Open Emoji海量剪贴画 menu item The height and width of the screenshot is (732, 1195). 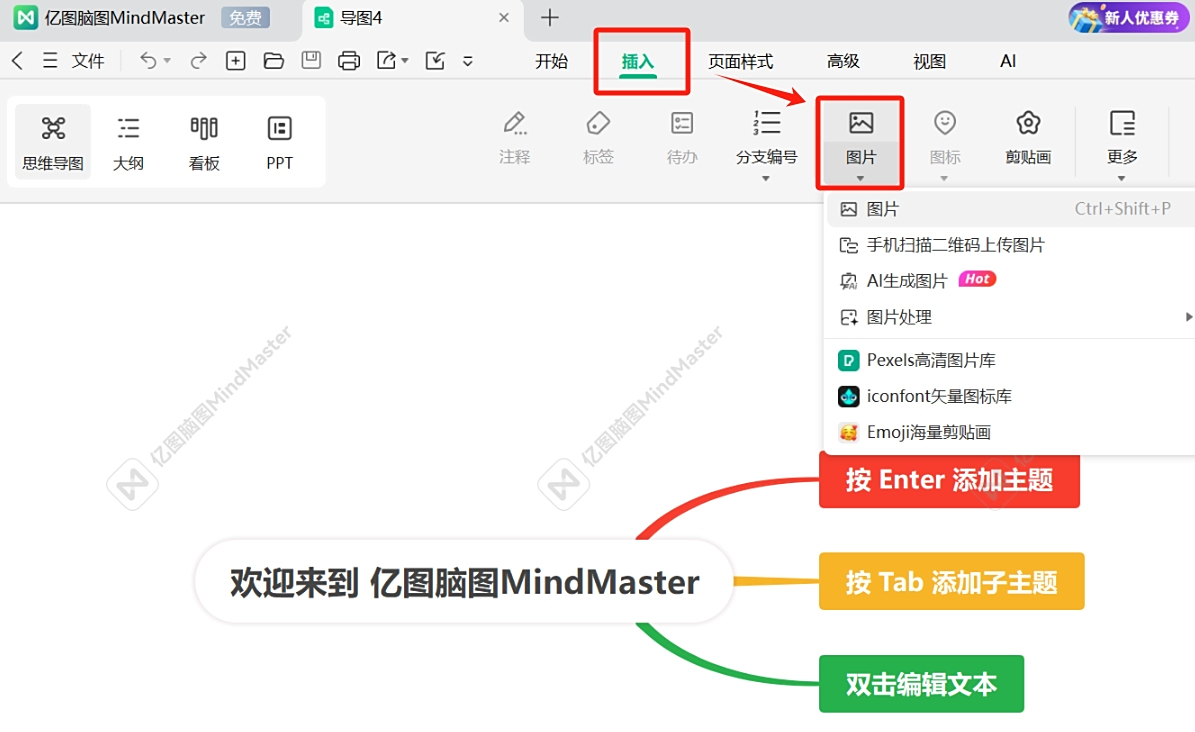(x=1011, y=432)
